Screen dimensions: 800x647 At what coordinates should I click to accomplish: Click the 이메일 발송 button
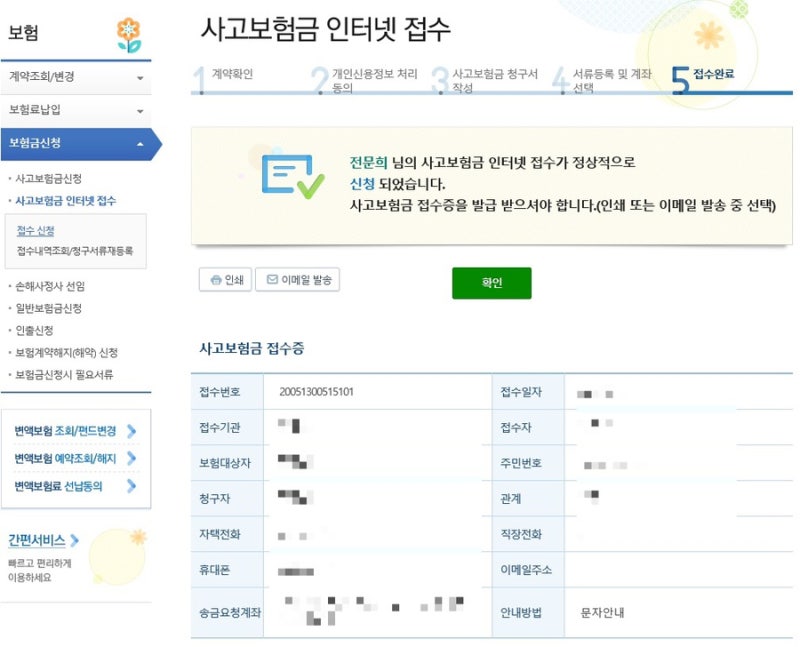click(297, 279)
